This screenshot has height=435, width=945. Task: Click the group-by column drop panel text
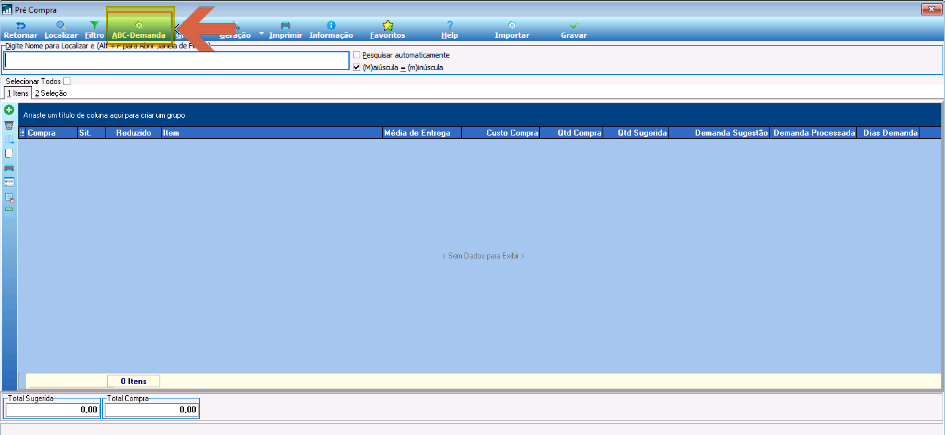104,114
